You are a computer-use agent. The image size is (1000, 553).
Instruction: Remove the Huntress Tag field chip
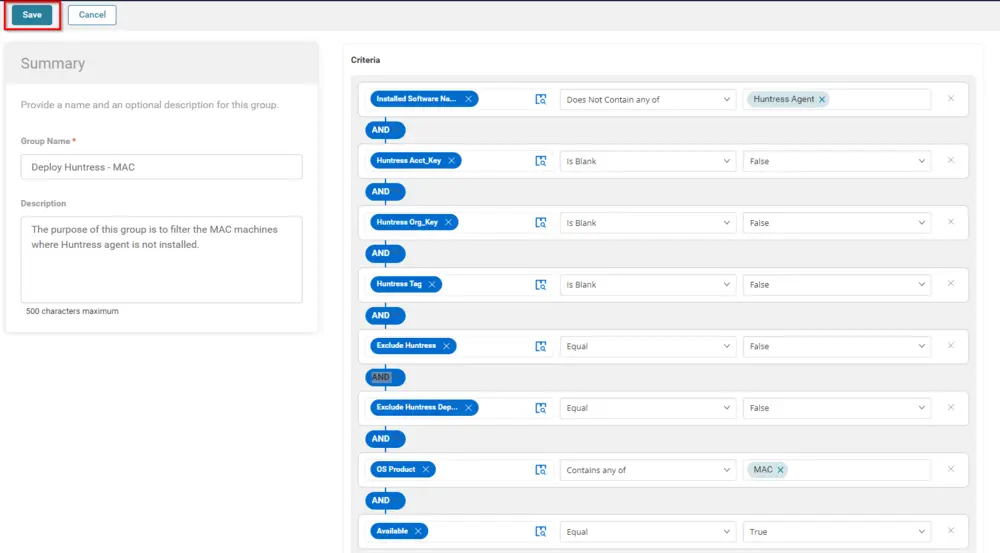(432, 284)
